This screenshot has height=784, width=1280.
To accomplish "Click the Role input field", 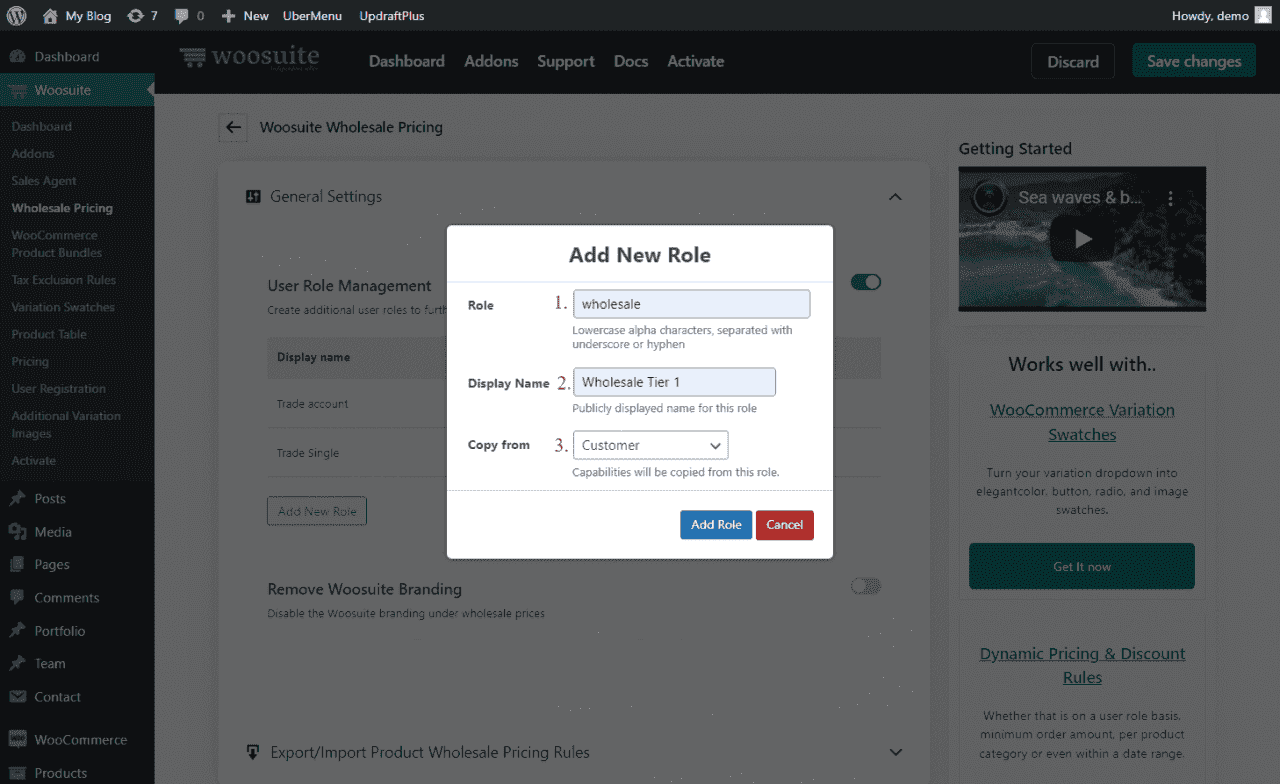I will [x=691, y=304].
